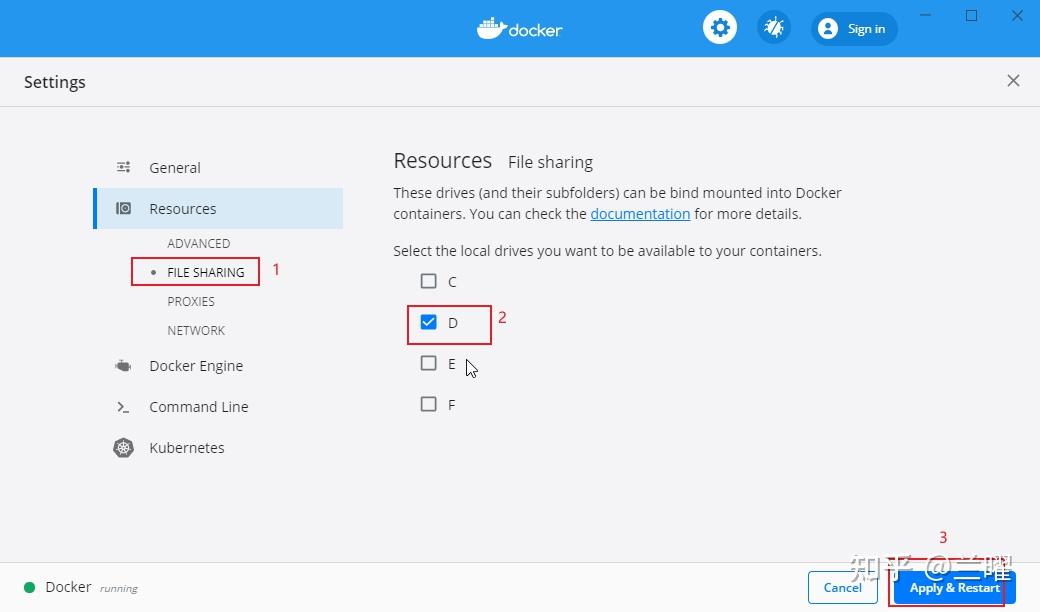Enable sharing for drive C
1040x612 pixels.
(429, 281)
